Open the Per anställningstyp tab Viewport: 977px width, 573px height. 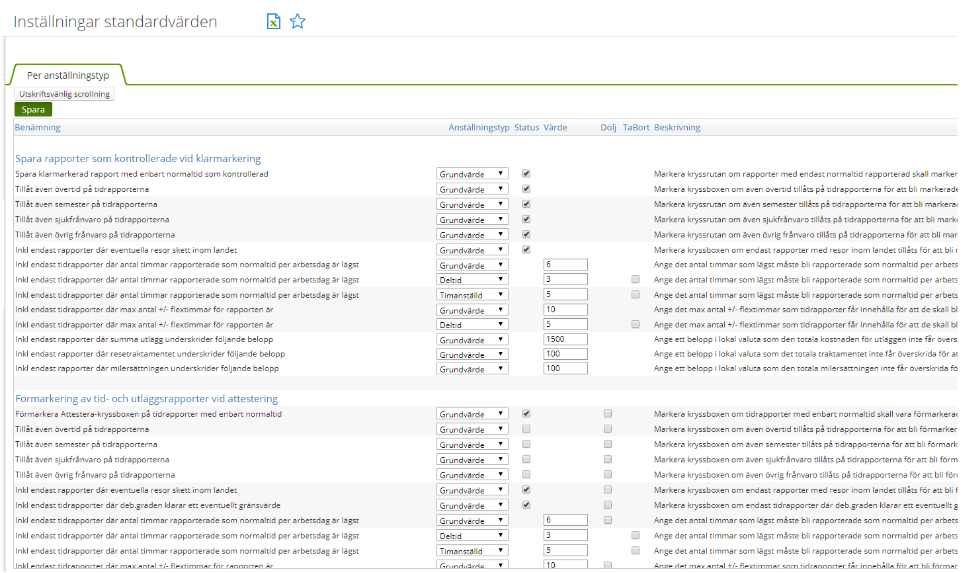point(67,75)
